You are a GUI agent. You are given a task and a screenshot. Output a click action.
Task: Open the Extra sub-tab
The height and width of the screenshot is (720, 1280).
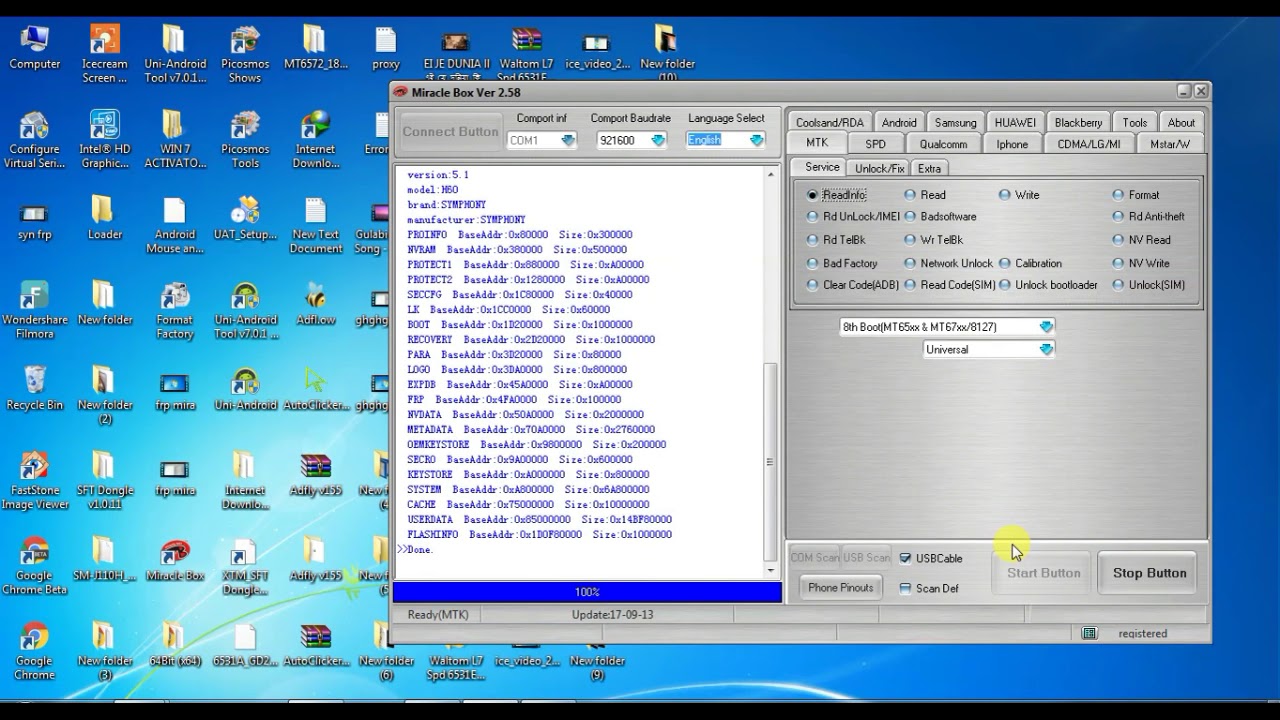[929, 168]
